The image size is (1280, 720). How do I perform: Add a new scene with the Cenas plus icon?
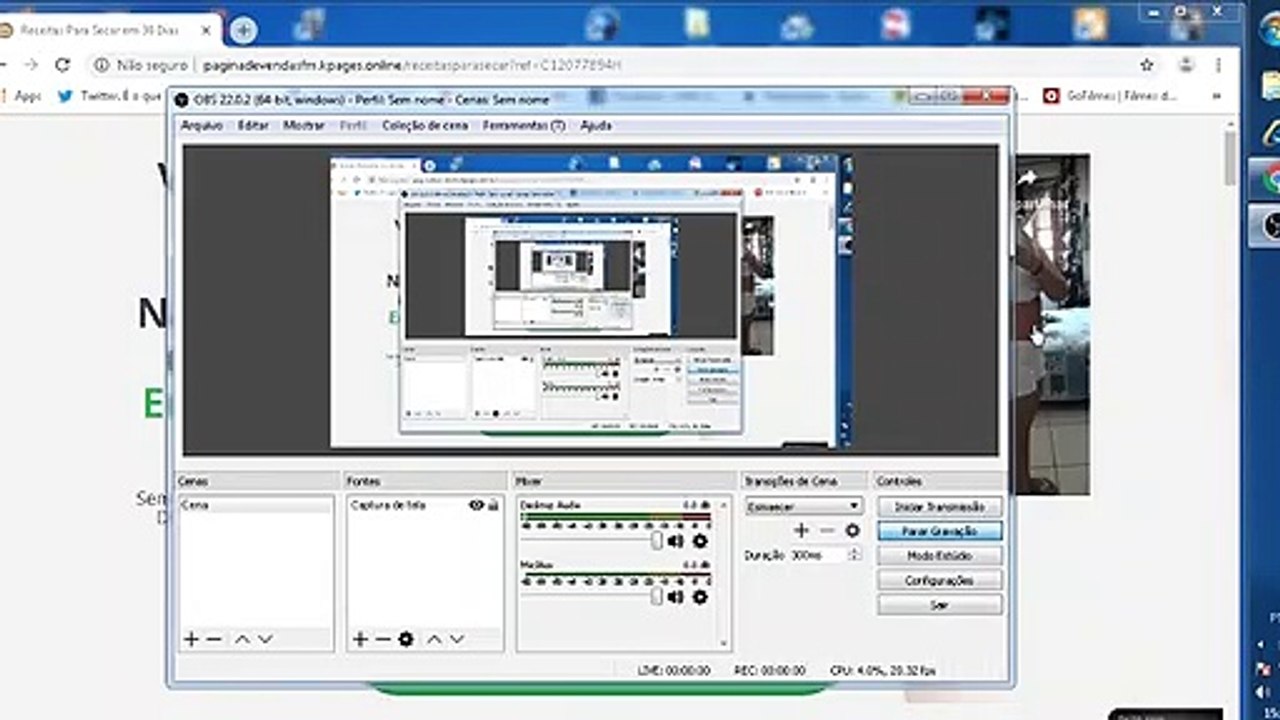point(191,639)
